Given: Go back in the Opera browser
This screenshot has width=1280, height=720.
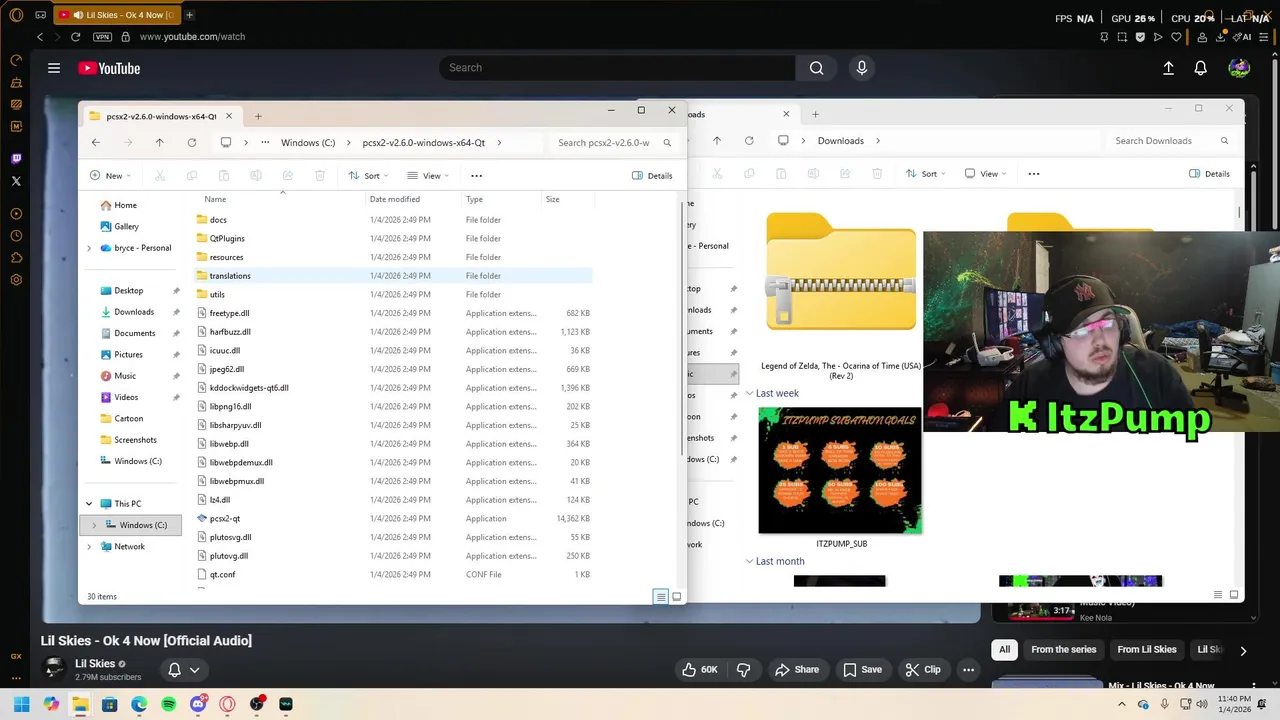Looking at the screenshot, I should (x=40, y=37).
